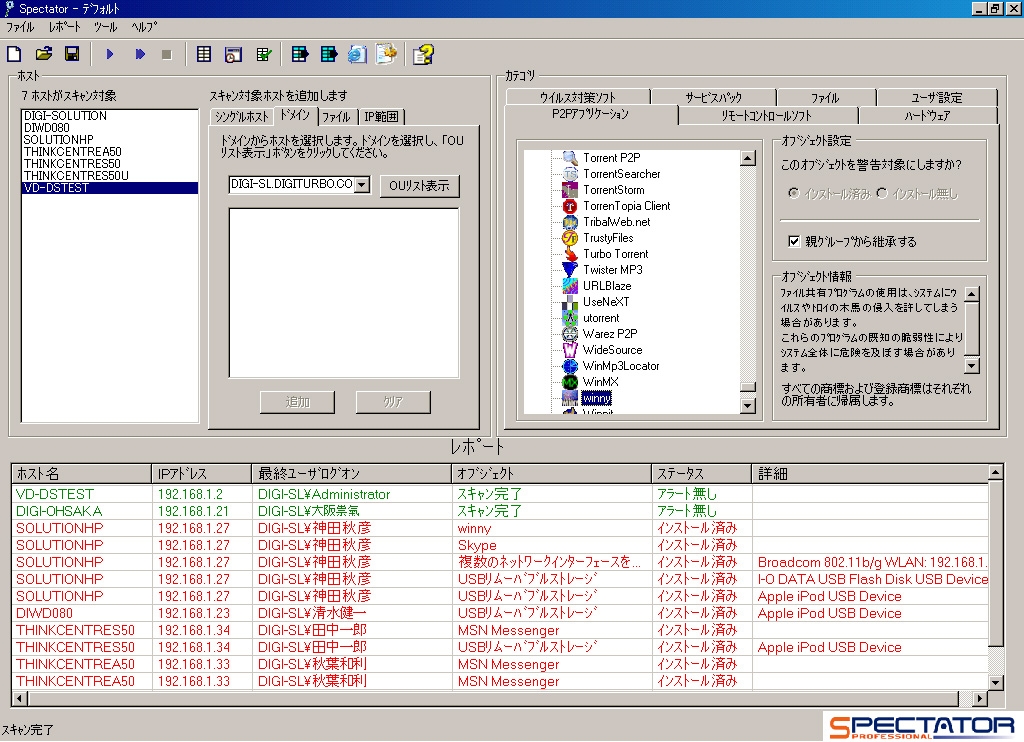1024x742 pixels.
Task: Select the SOLUTIONHP Skype report row
Action: (500, 545)
